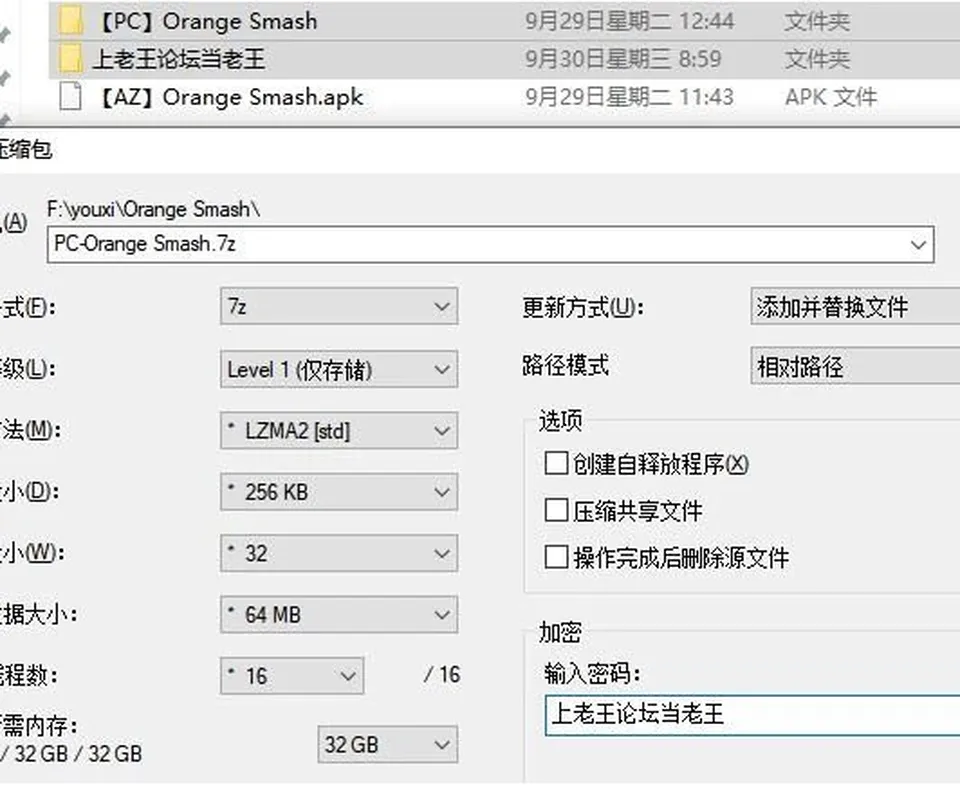960x785 pixels.
Task: Open the 256 KB dictionary size dropdown
Action: coord(339,492)
